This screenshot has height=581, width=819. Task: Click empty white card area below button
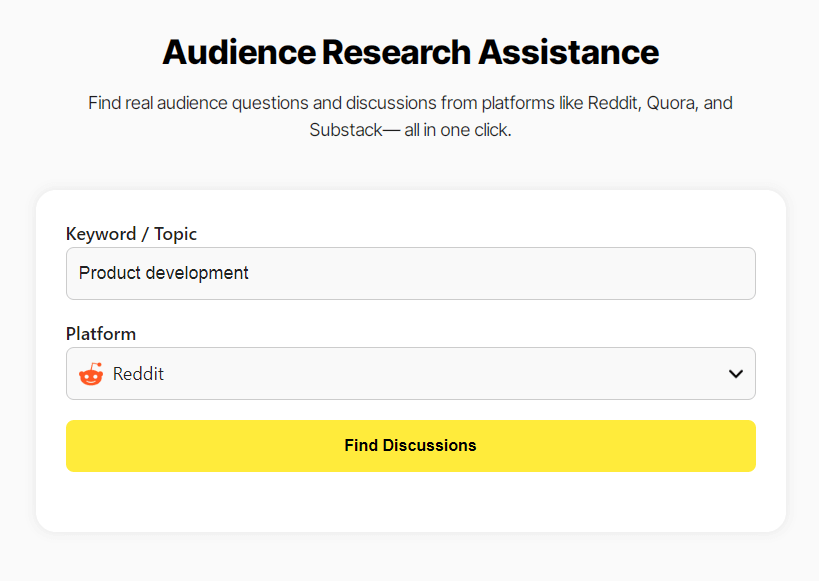point(411,502)
